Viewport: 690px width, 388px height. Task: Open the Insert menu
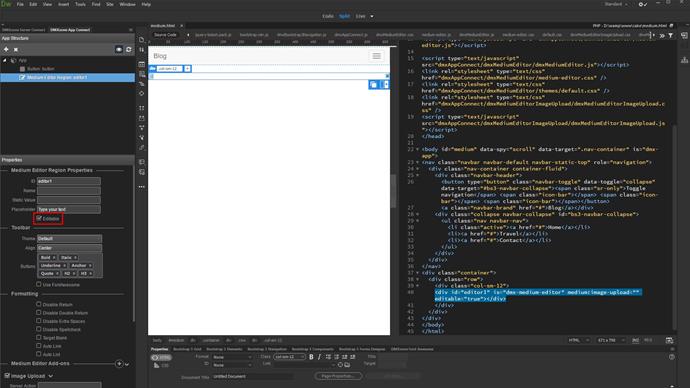tap(64, 4)
